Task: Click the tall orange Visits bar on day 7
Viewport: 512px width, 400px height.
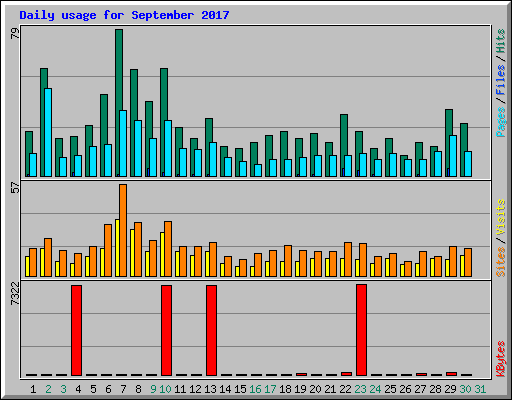Action: 123,230
